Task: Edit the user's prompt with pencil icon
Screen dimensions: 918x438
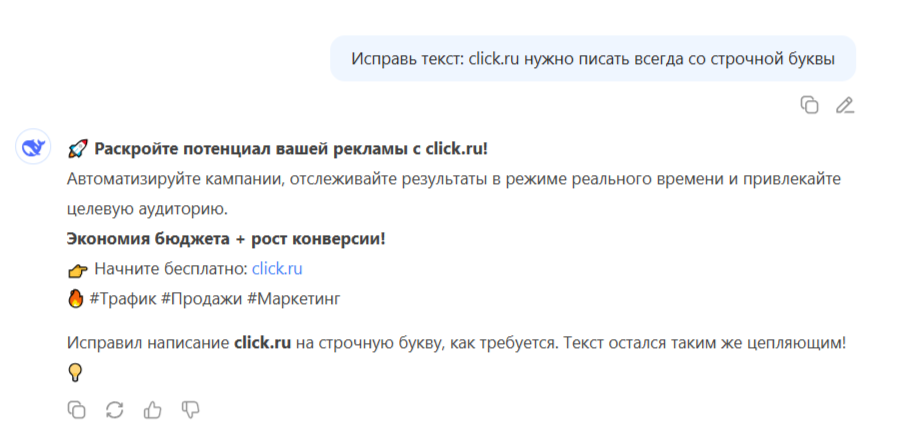Action: click(x=845, y=105)
